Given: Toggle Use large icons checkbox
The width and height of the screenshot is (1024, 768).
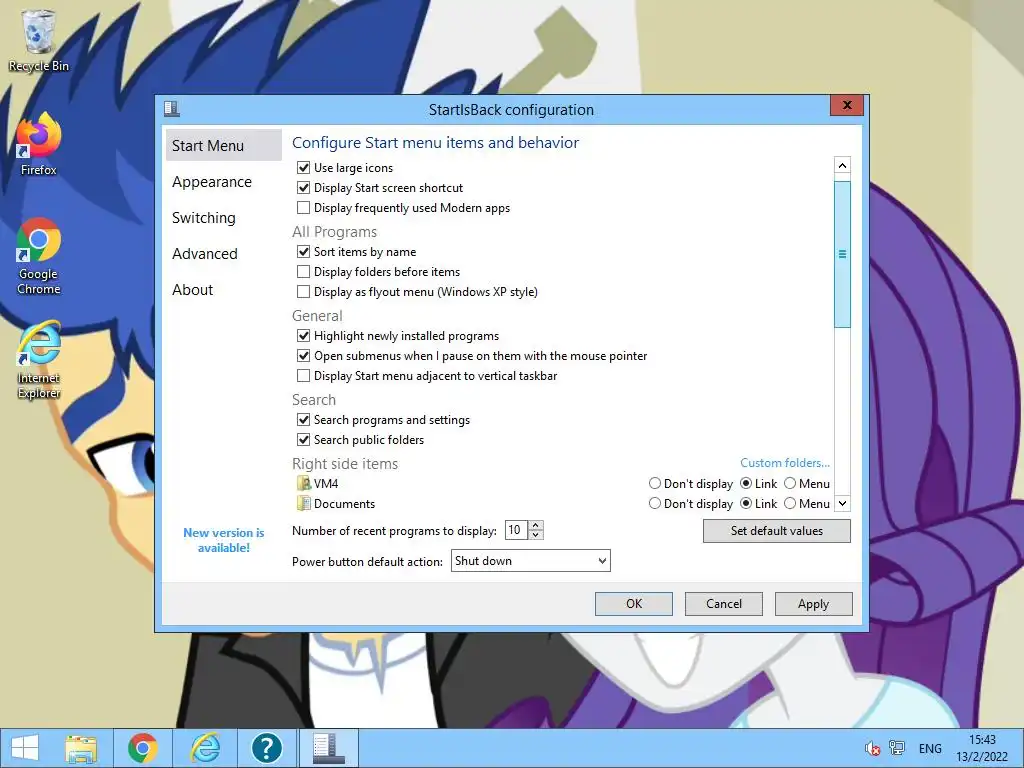Looking at the screenshot, I should coord(303,168).
